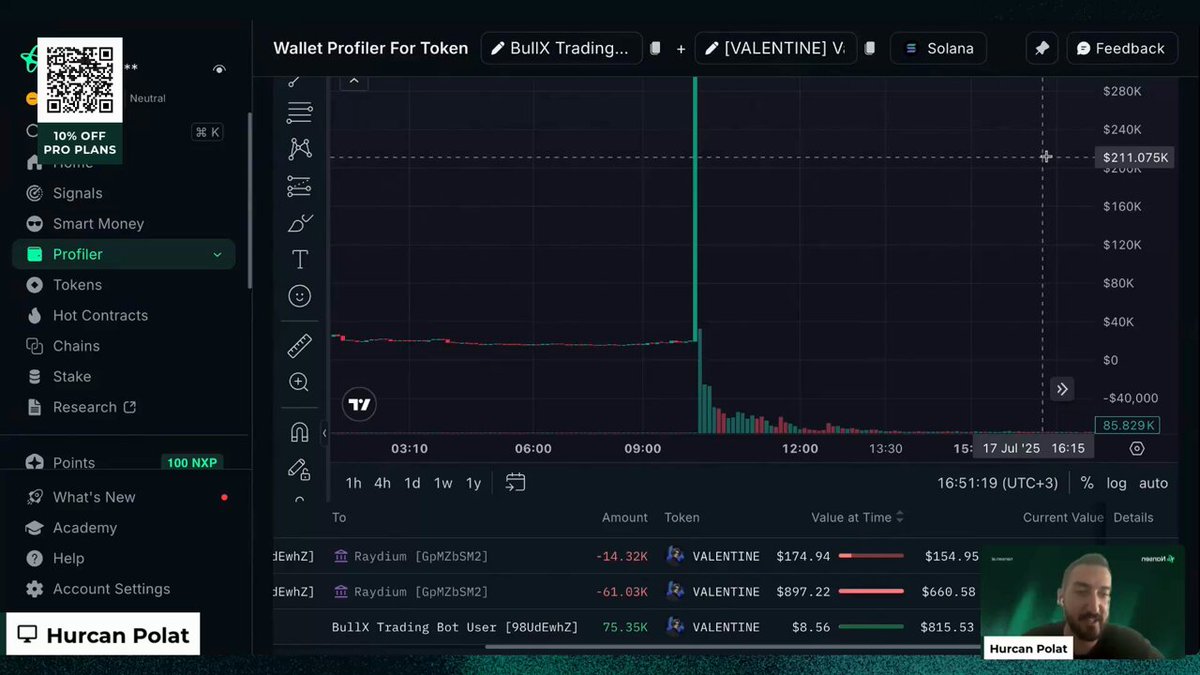Open chart settings gear near time axis

[x=1137, y=448]
